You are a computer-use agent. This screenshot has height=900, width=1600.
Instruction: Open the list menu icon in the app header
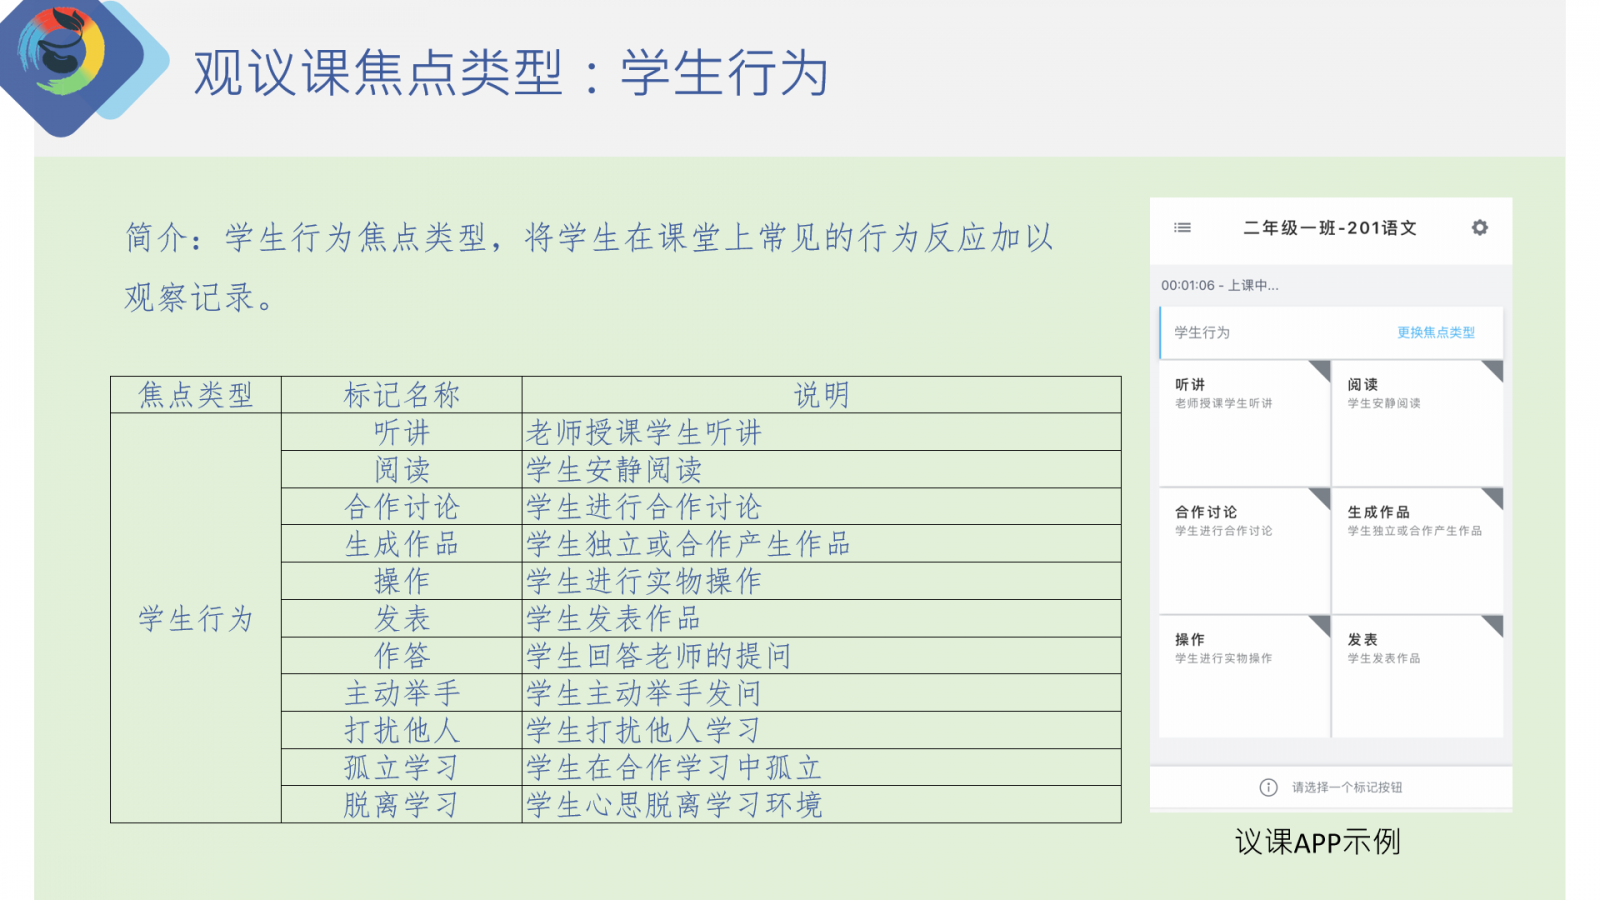coord(1182,228)
